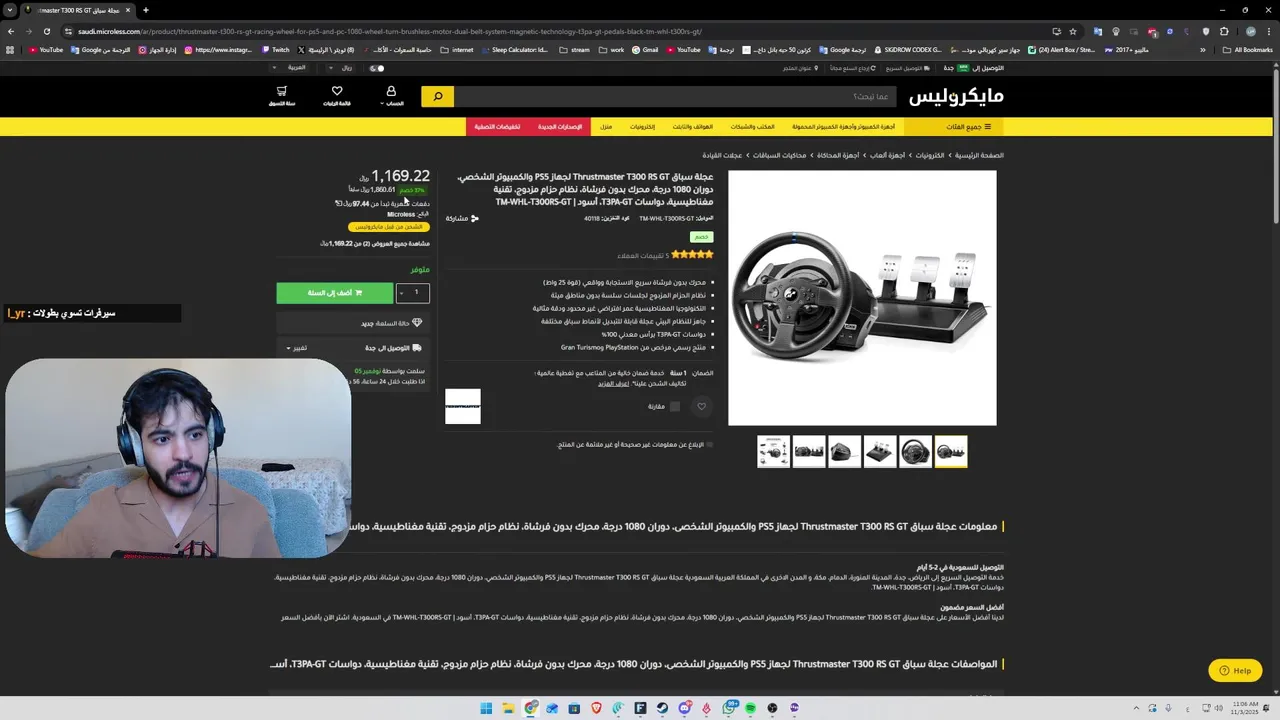Open home page breadcrumb الصفحة الرئيسية

tap(978, 156)
